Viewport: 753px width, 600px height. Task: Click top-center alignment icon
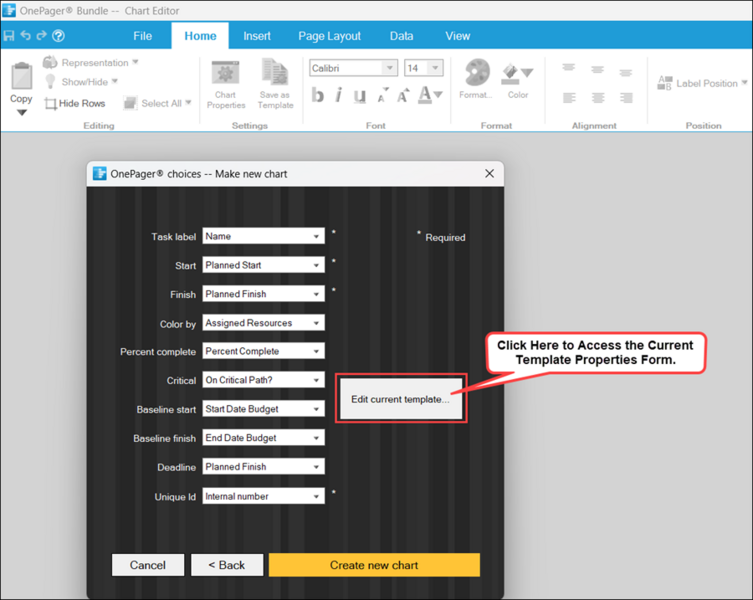(x=597, y=70)
